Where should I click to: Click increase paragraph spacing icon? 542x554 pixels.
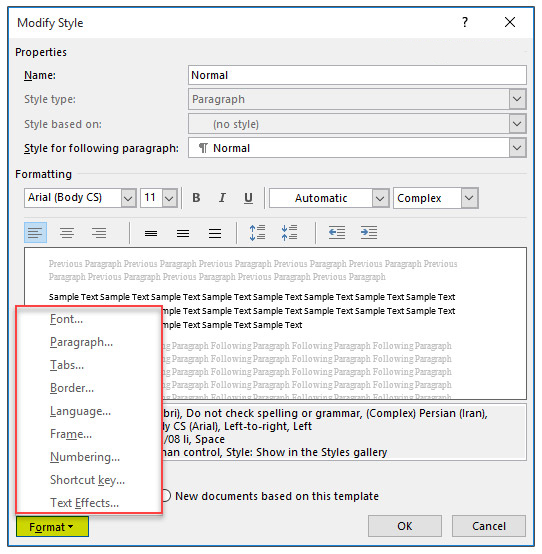[257, 233]
